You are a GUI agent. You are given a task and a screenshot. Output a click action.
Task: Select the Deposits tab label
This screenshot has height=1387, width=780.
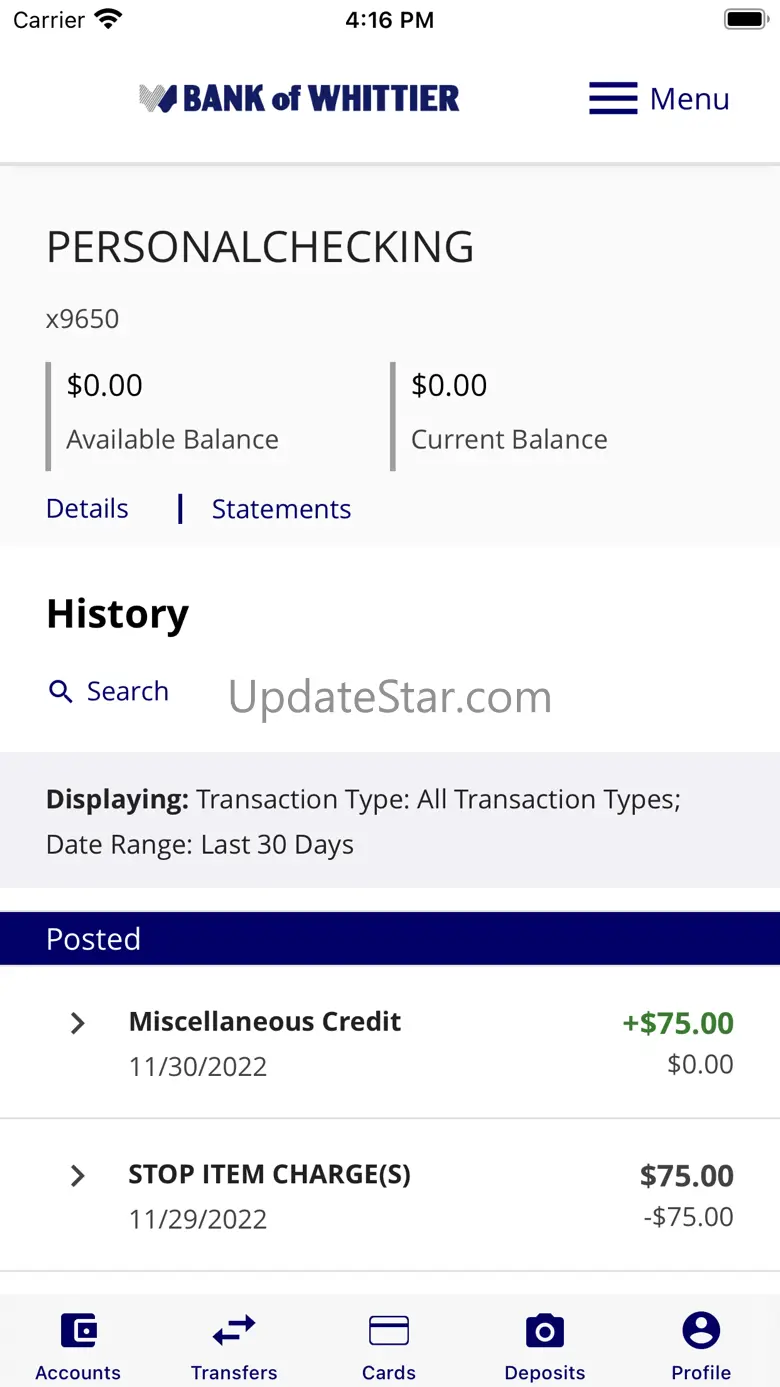point(545,1373)
